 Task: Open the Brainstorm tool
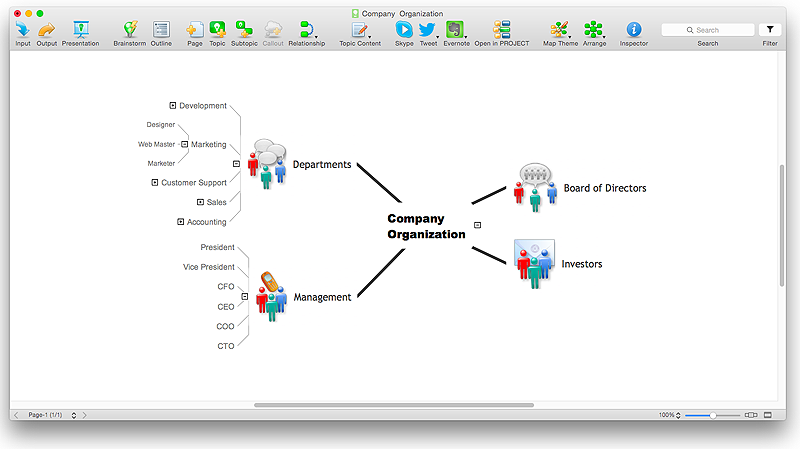point(130,30)
